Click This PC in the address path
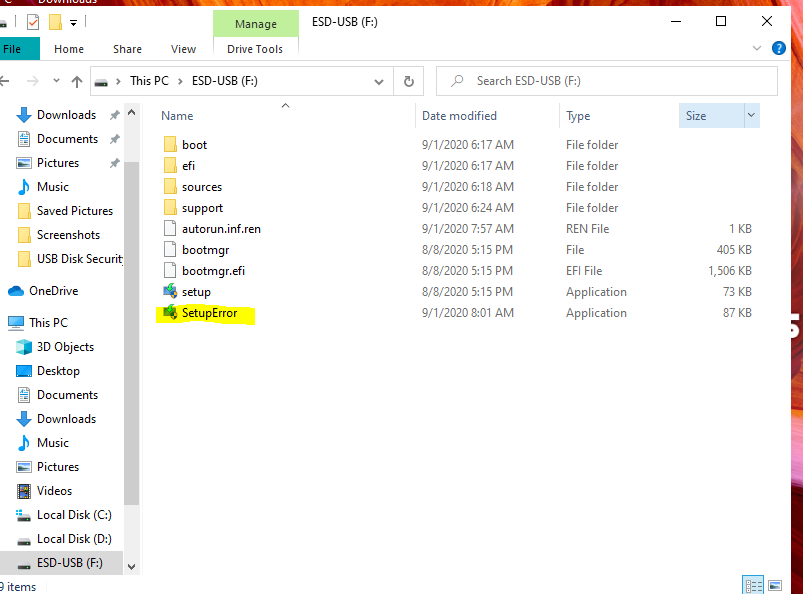Image resolution: width=803 pixels, height=594 pixels. click(x=149, y=81)
